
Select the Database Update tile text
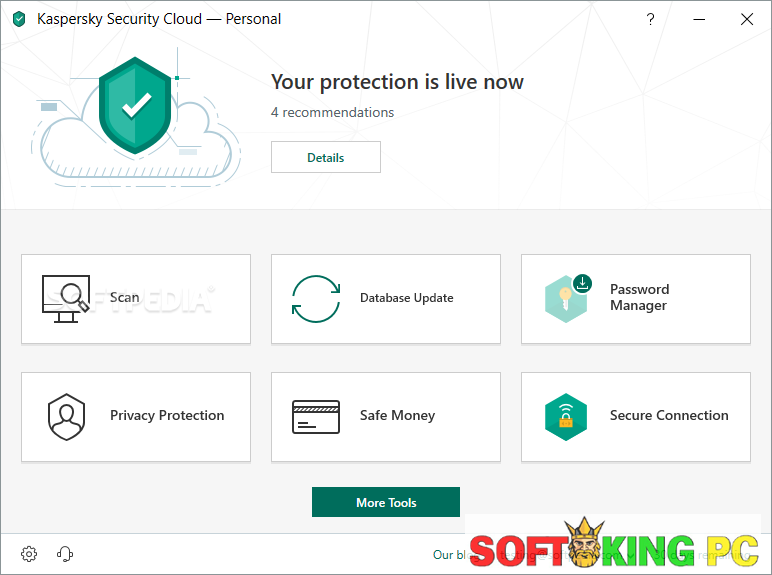406,298
